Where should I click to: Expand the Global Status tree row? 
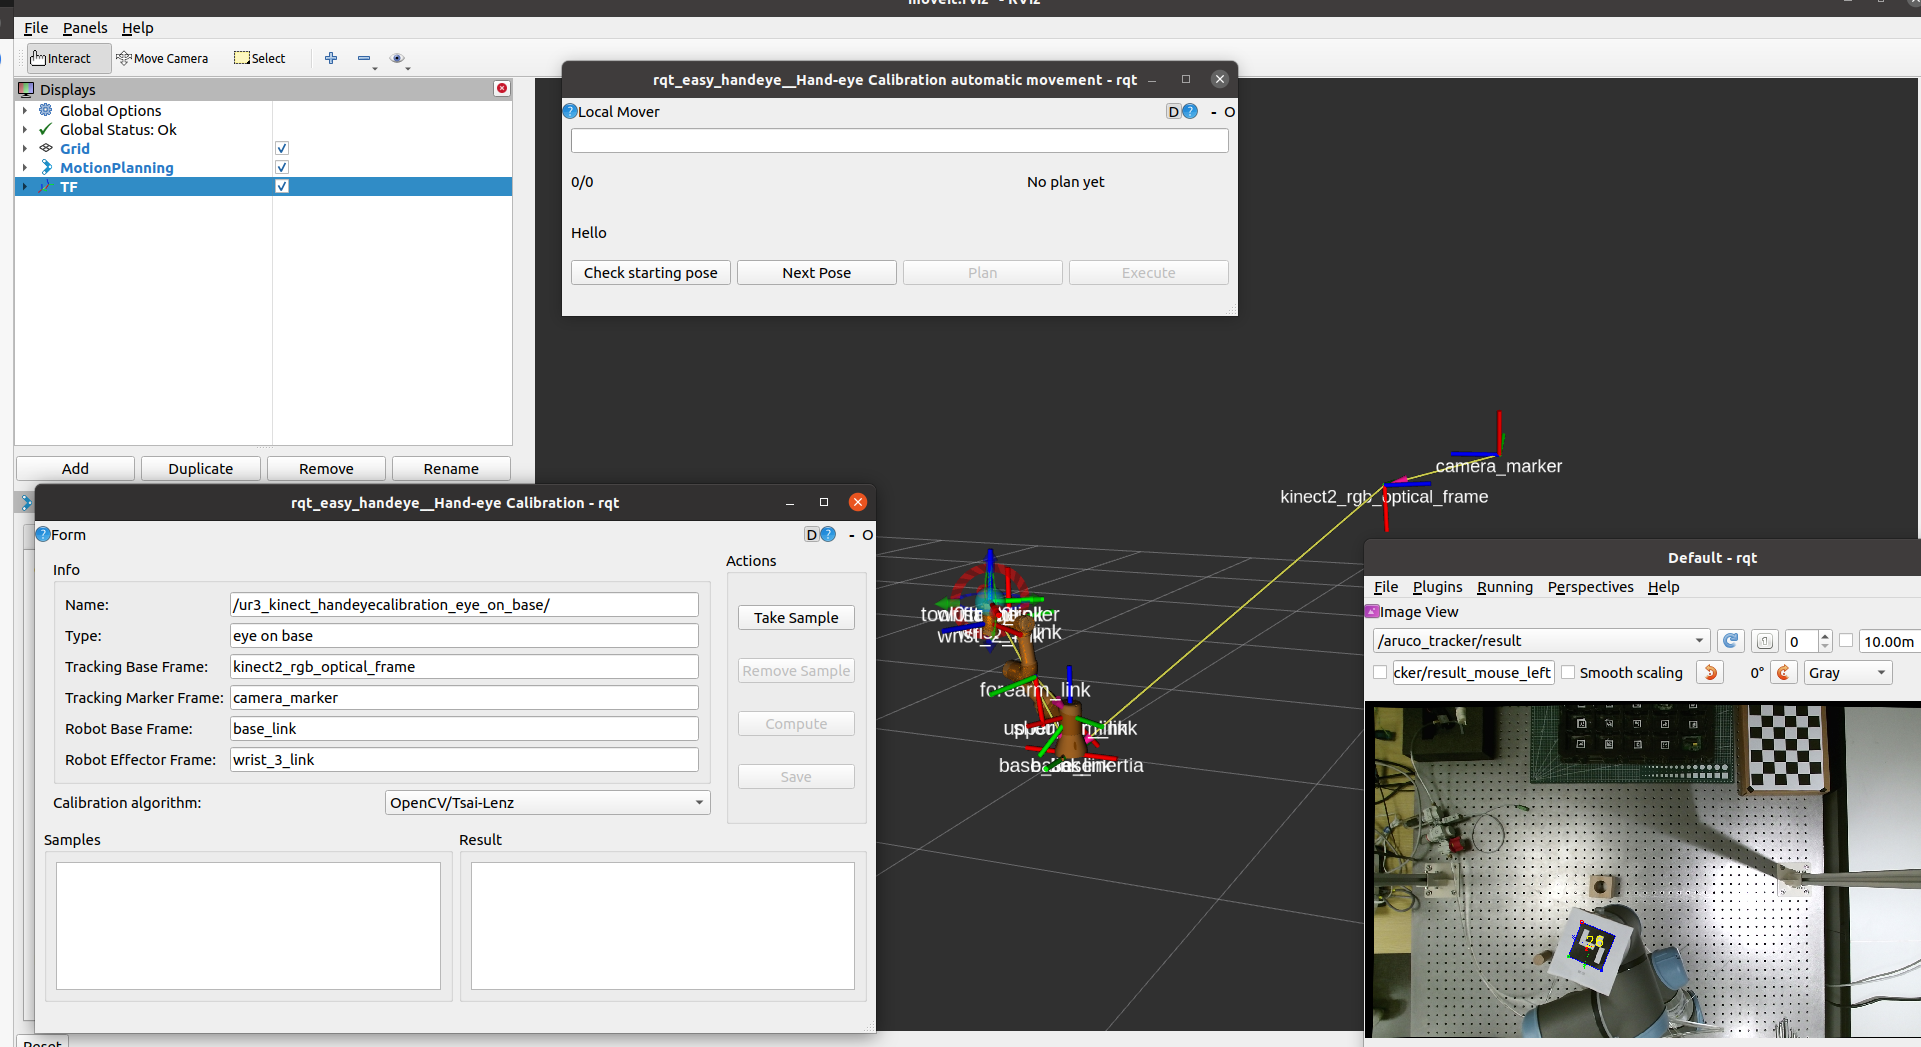25,129
